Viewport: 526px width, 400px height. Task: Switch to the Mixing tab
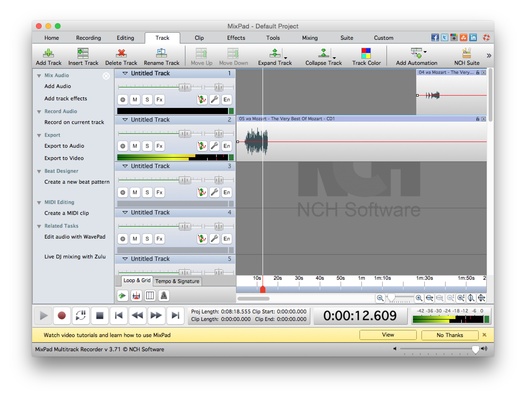click(310, 38)
